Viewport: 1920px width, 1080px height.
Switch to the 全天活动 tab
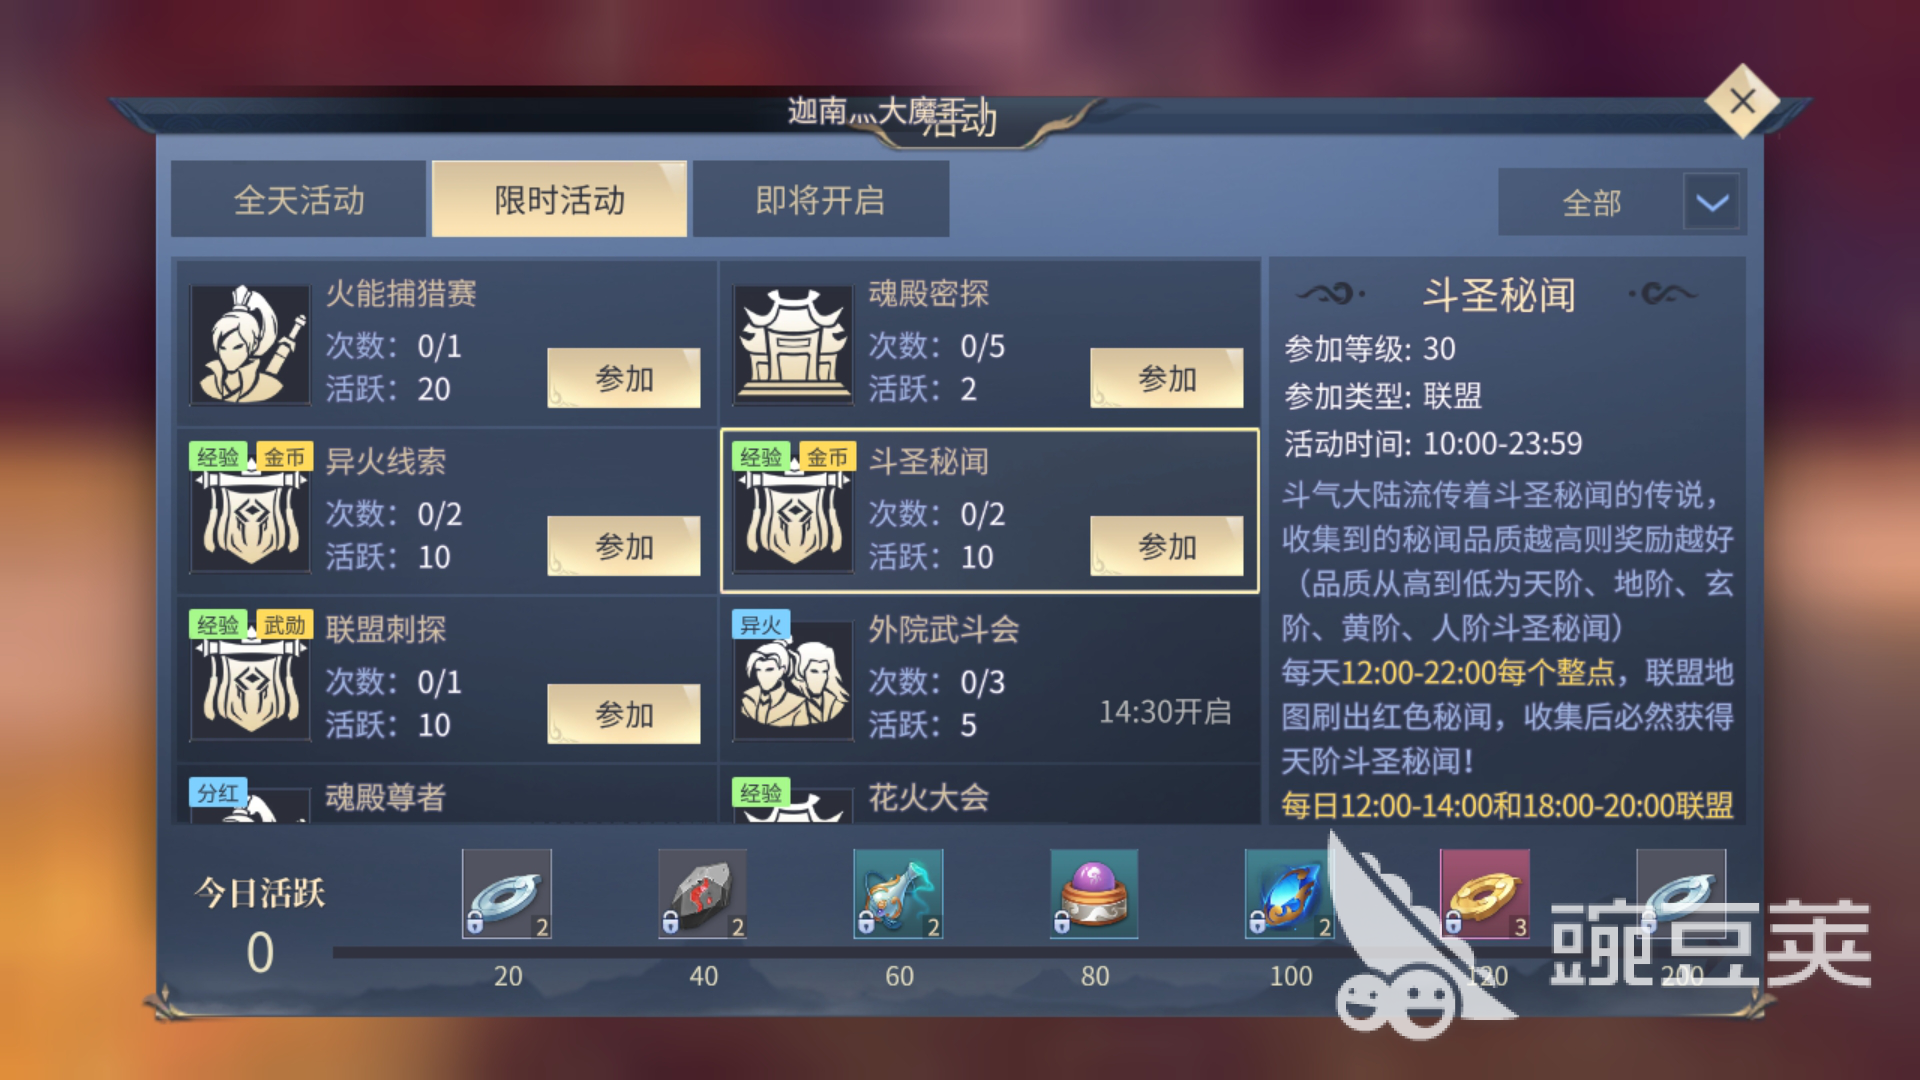(x=299, y=199)
